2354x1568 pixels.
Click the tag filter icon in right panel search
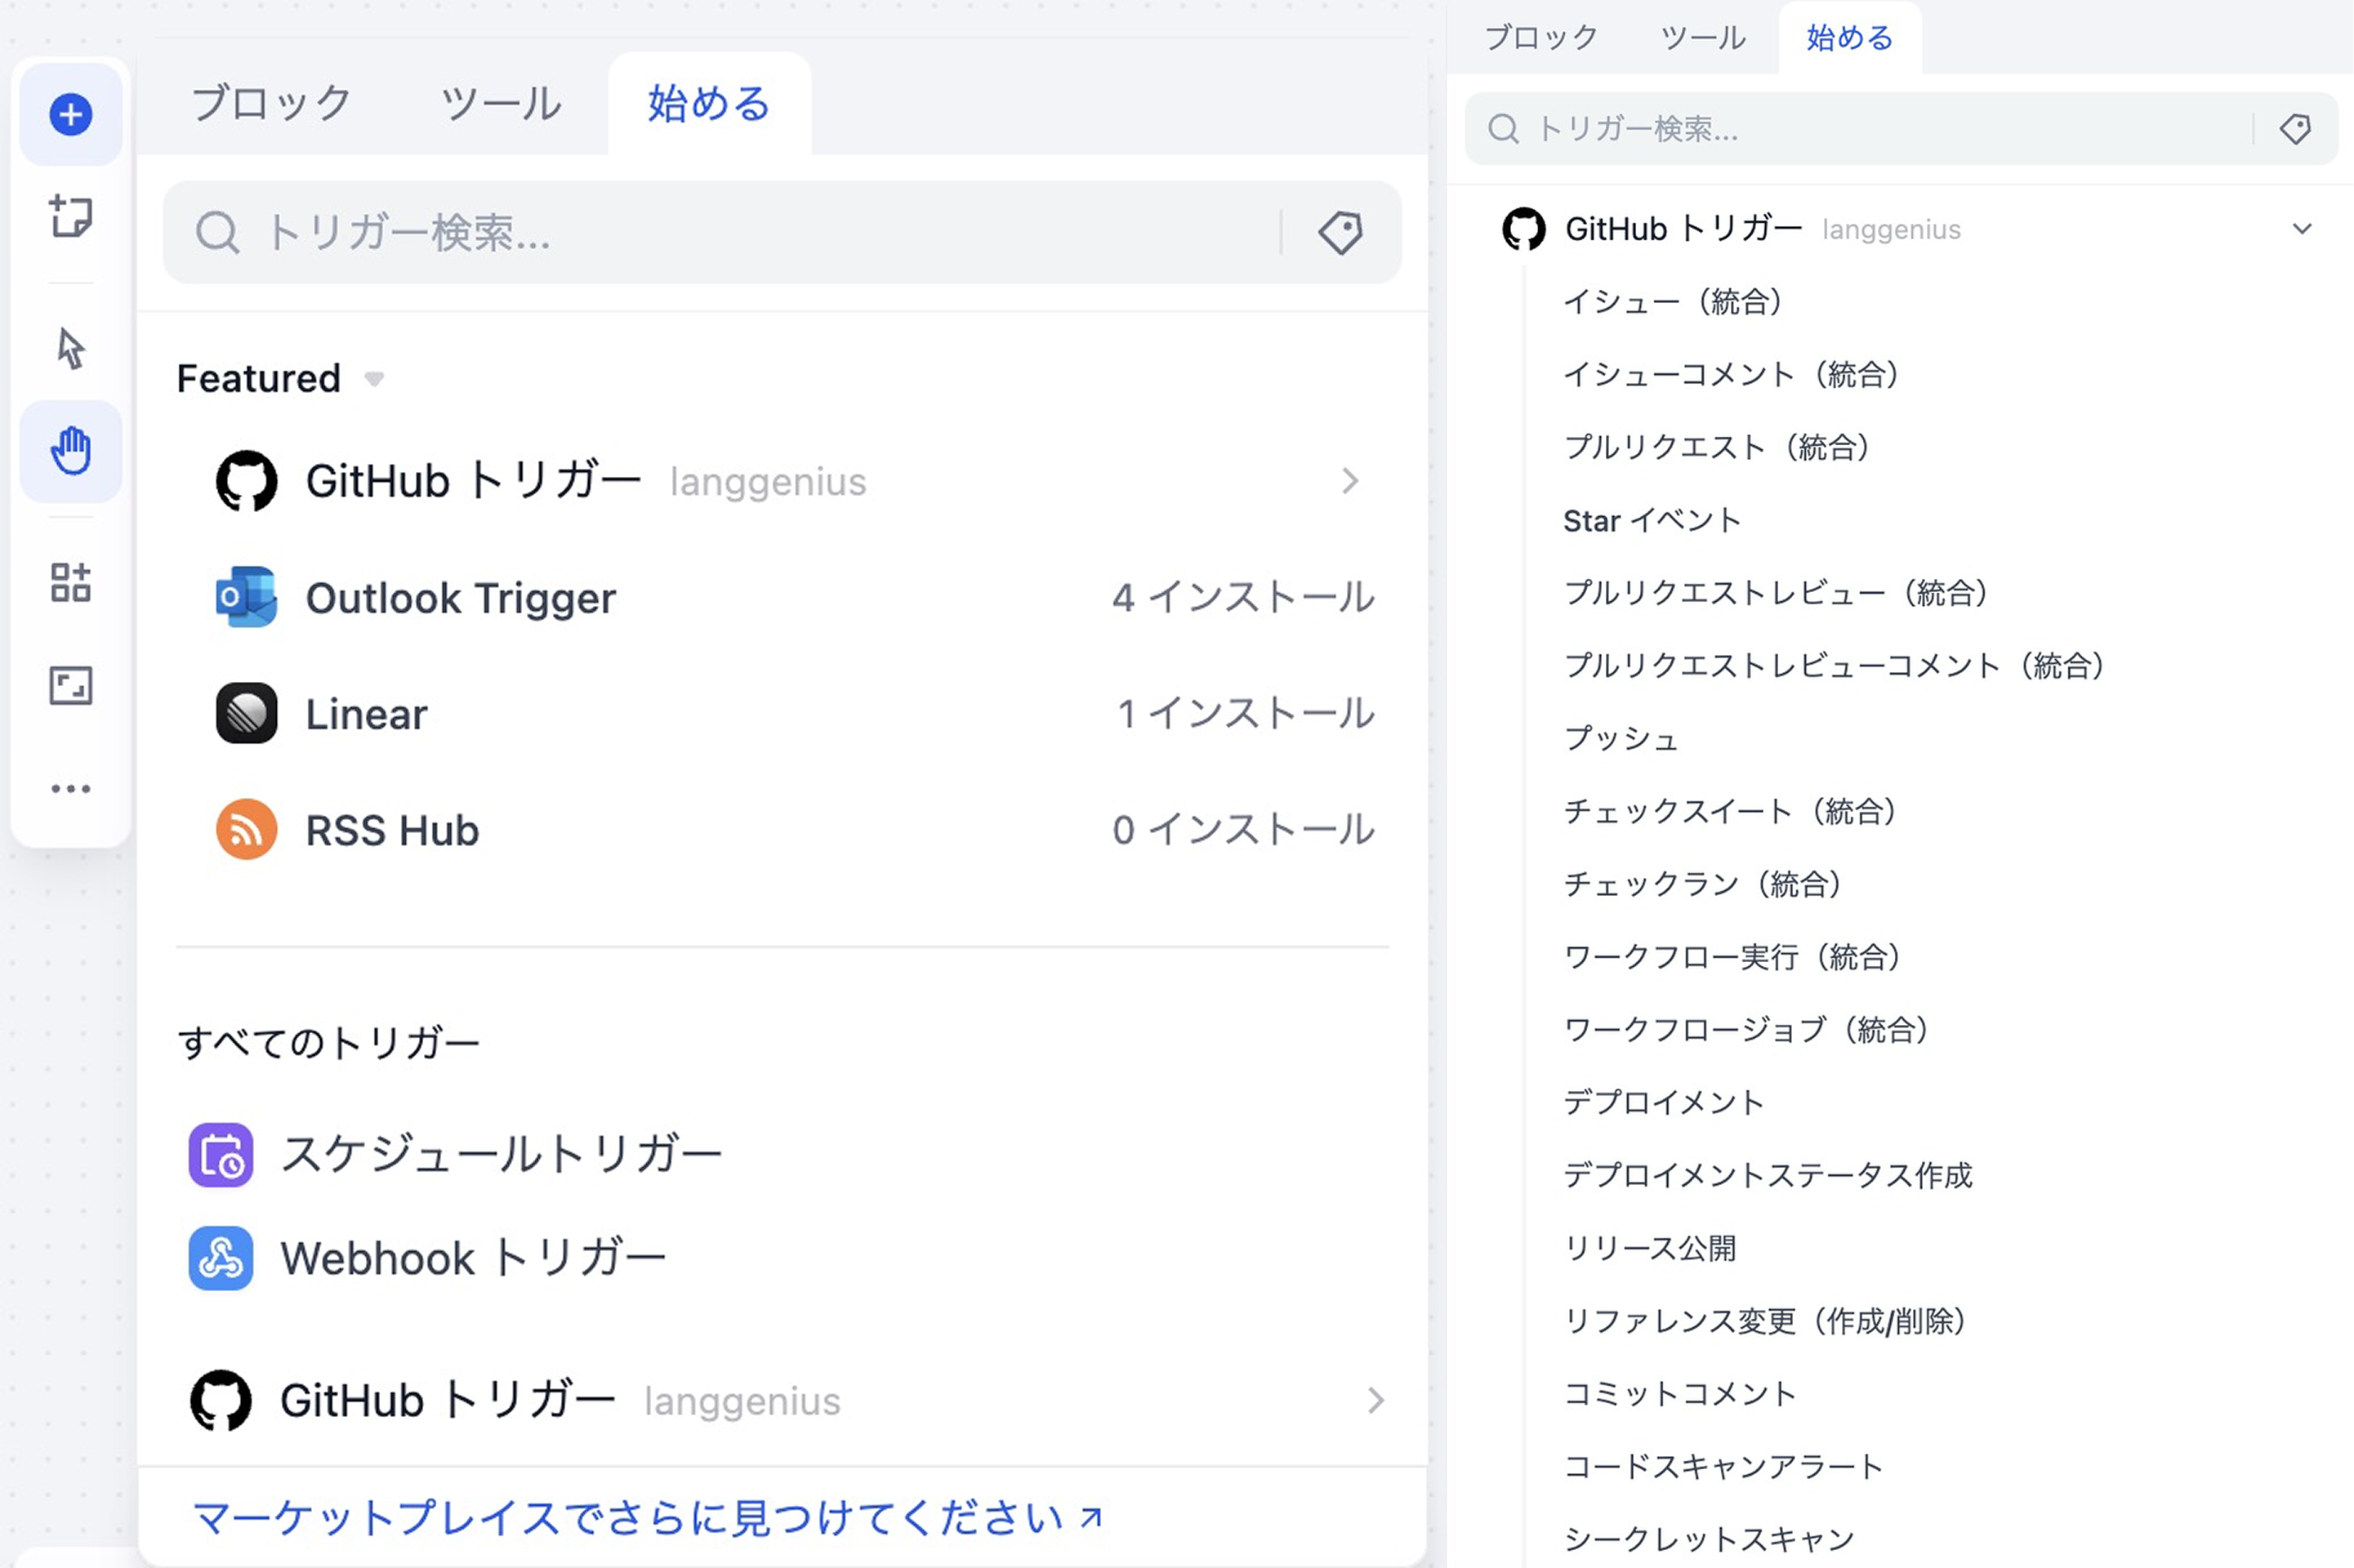click(x=2295, y=129)
